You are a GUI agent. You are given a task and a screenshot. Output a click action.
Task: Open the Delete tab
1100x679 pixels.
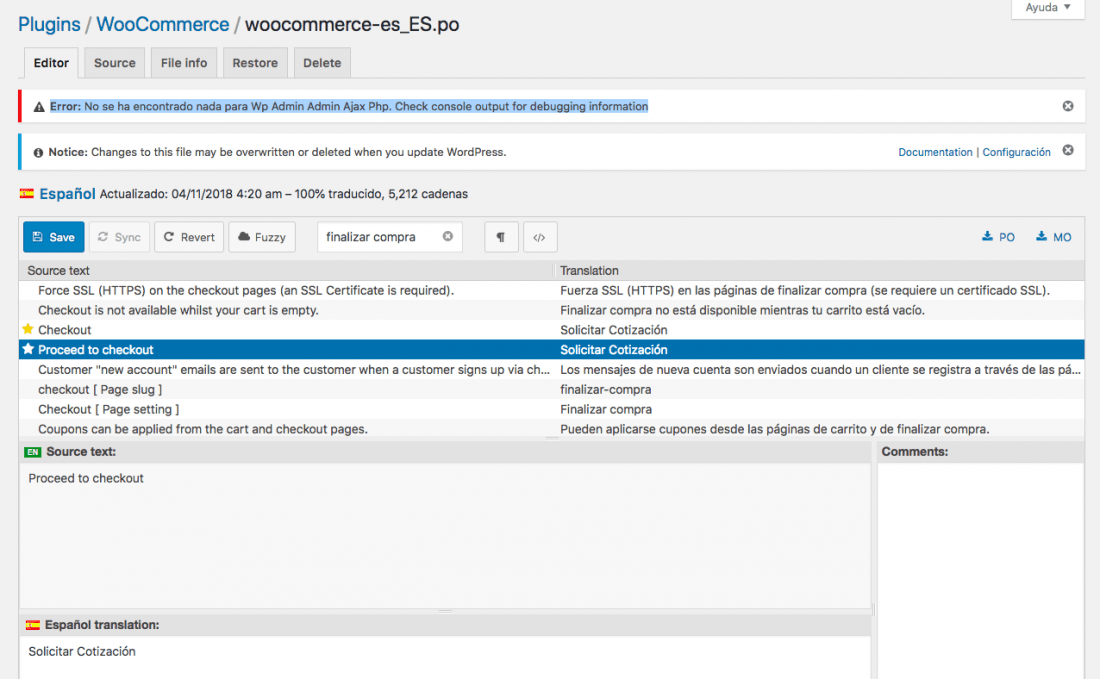[322, 62]
